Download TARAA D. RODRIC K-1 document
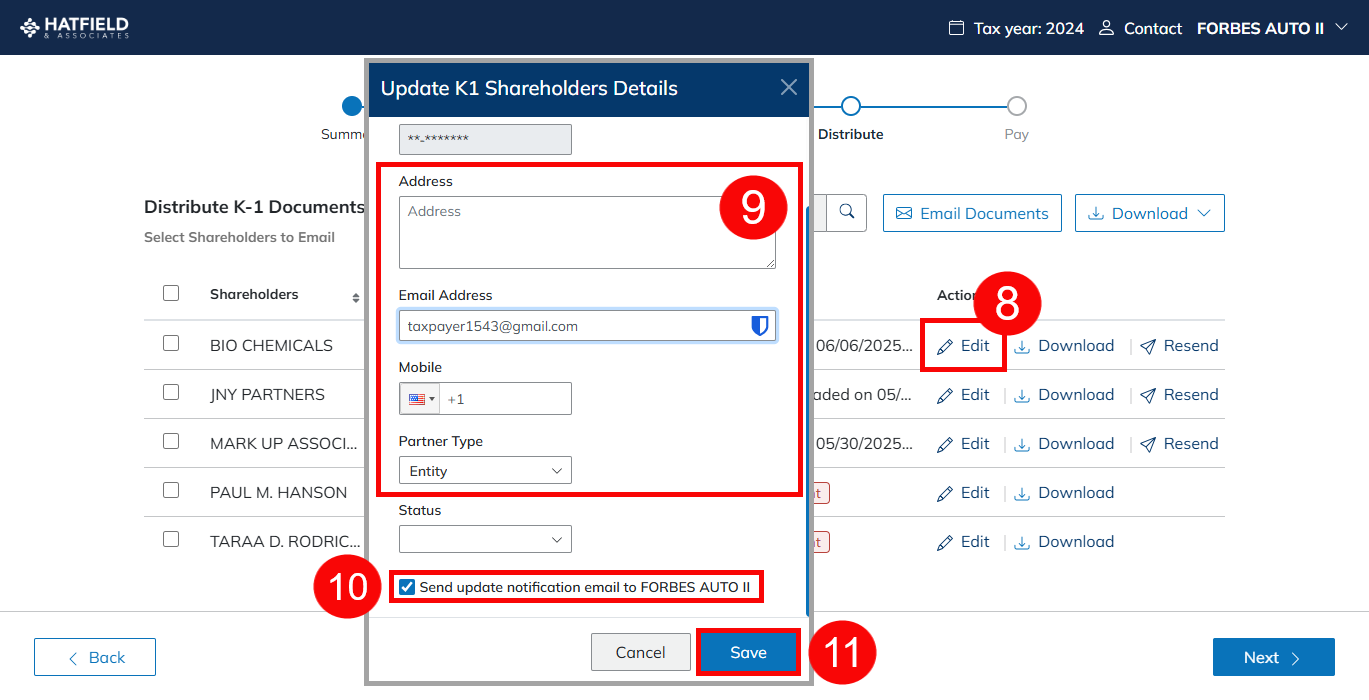The height and width of the screenshot is (700, 1369). point(1064,542)
